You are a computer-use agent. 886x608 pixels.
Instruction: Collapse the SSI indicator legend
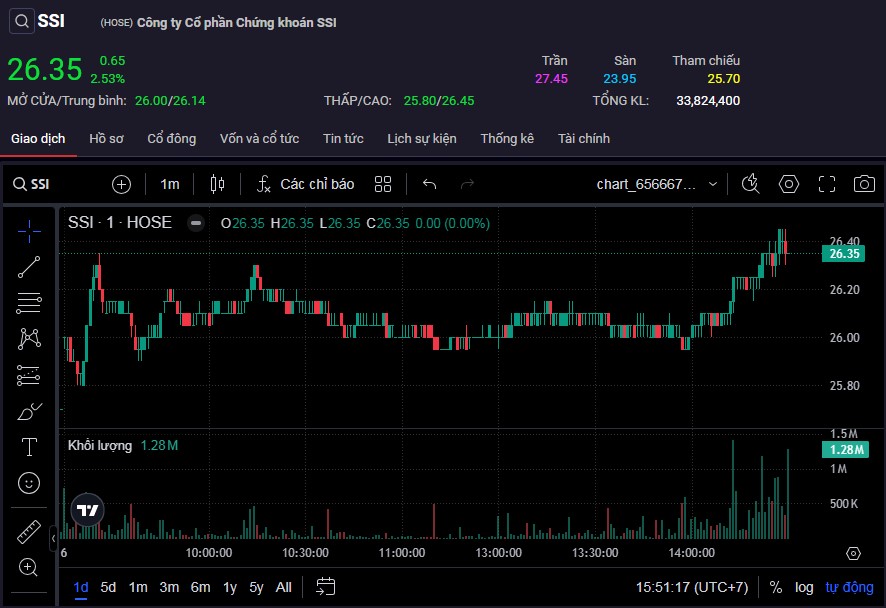pos(197,223)
